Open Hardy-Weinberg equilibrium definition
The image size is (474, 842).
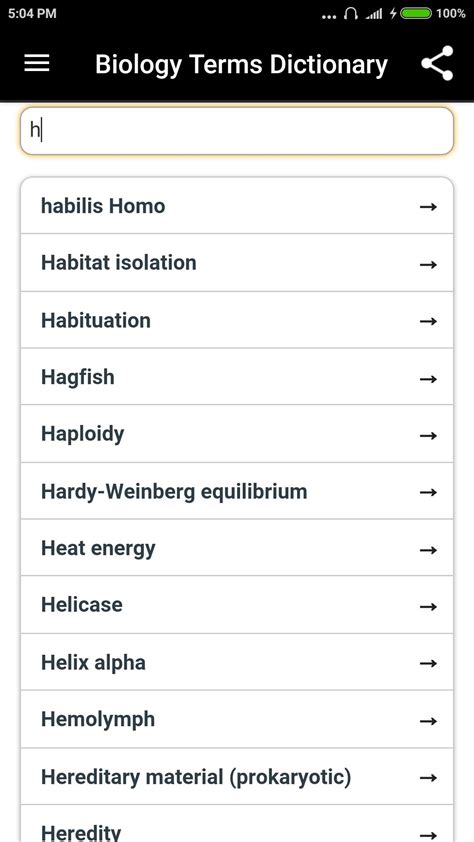(237, 491)
